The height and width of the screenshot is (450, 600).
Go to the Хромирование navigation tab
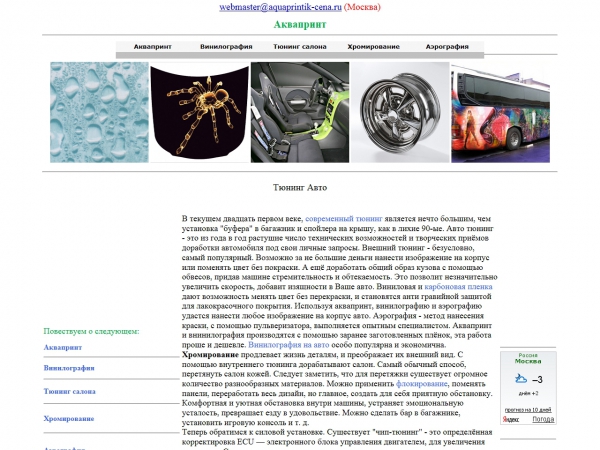click(x=373, y=47)
